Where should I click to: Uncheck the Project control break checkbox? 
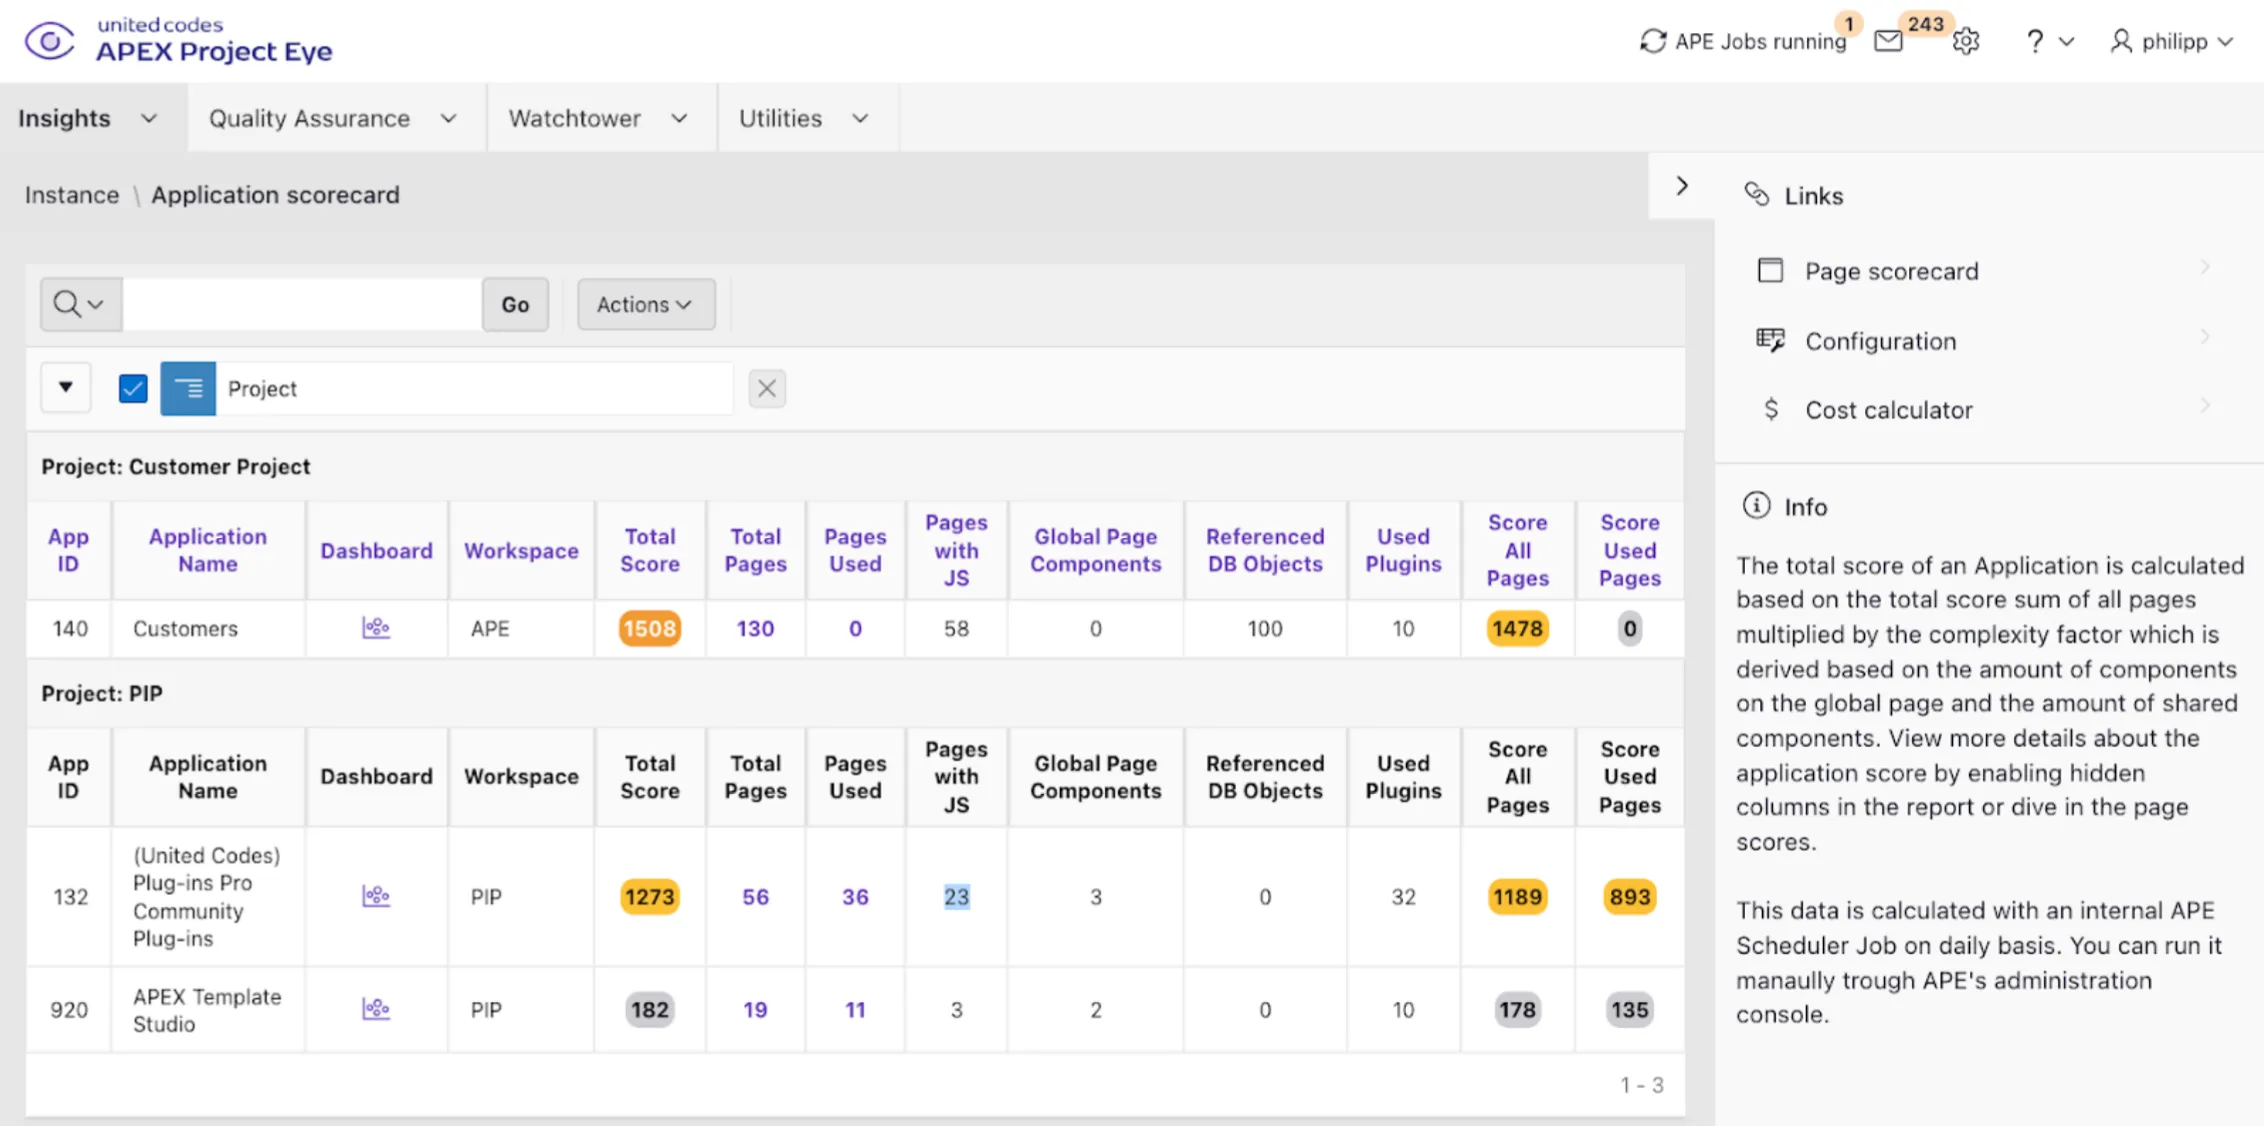tap(132, 388)
